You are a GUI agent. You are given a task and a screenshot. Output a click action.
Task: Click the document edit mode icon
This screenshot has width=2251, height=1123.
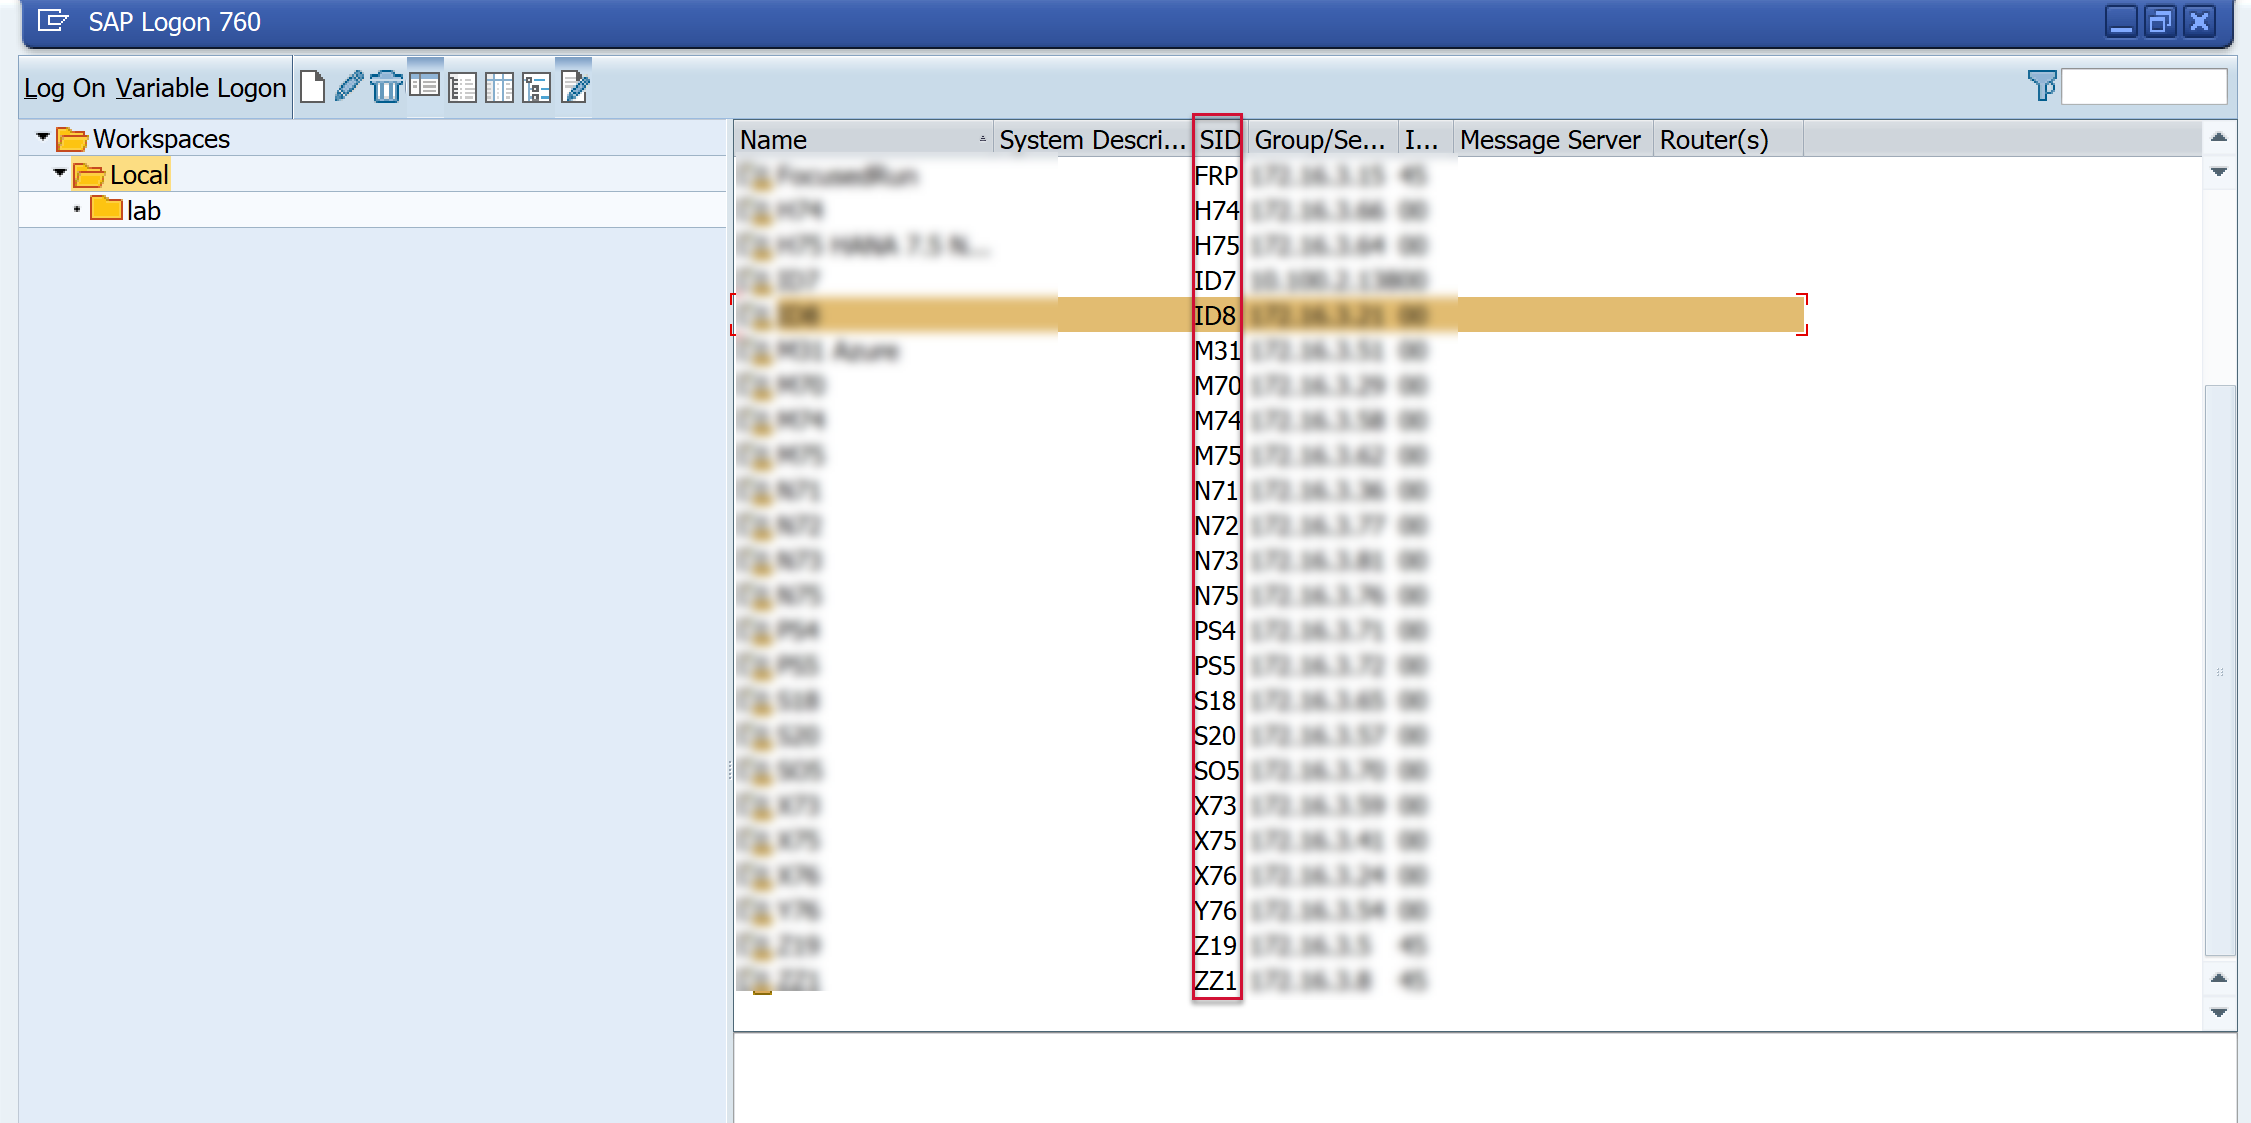tap(575, 87)
